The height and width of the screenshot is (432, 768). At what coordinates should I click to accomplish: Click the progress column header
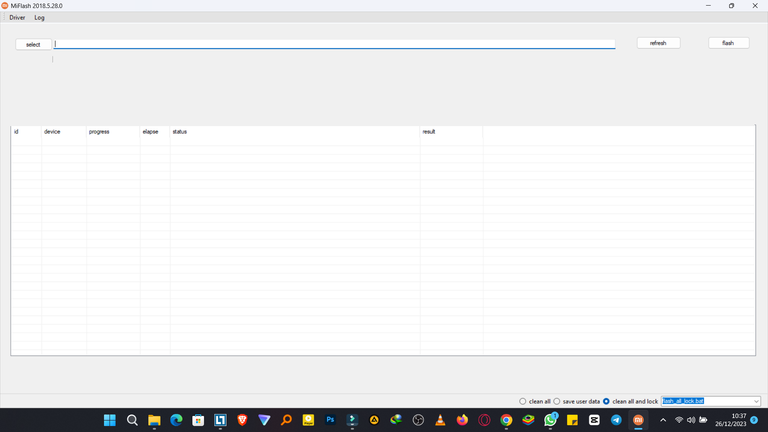(x=113, y=132)
